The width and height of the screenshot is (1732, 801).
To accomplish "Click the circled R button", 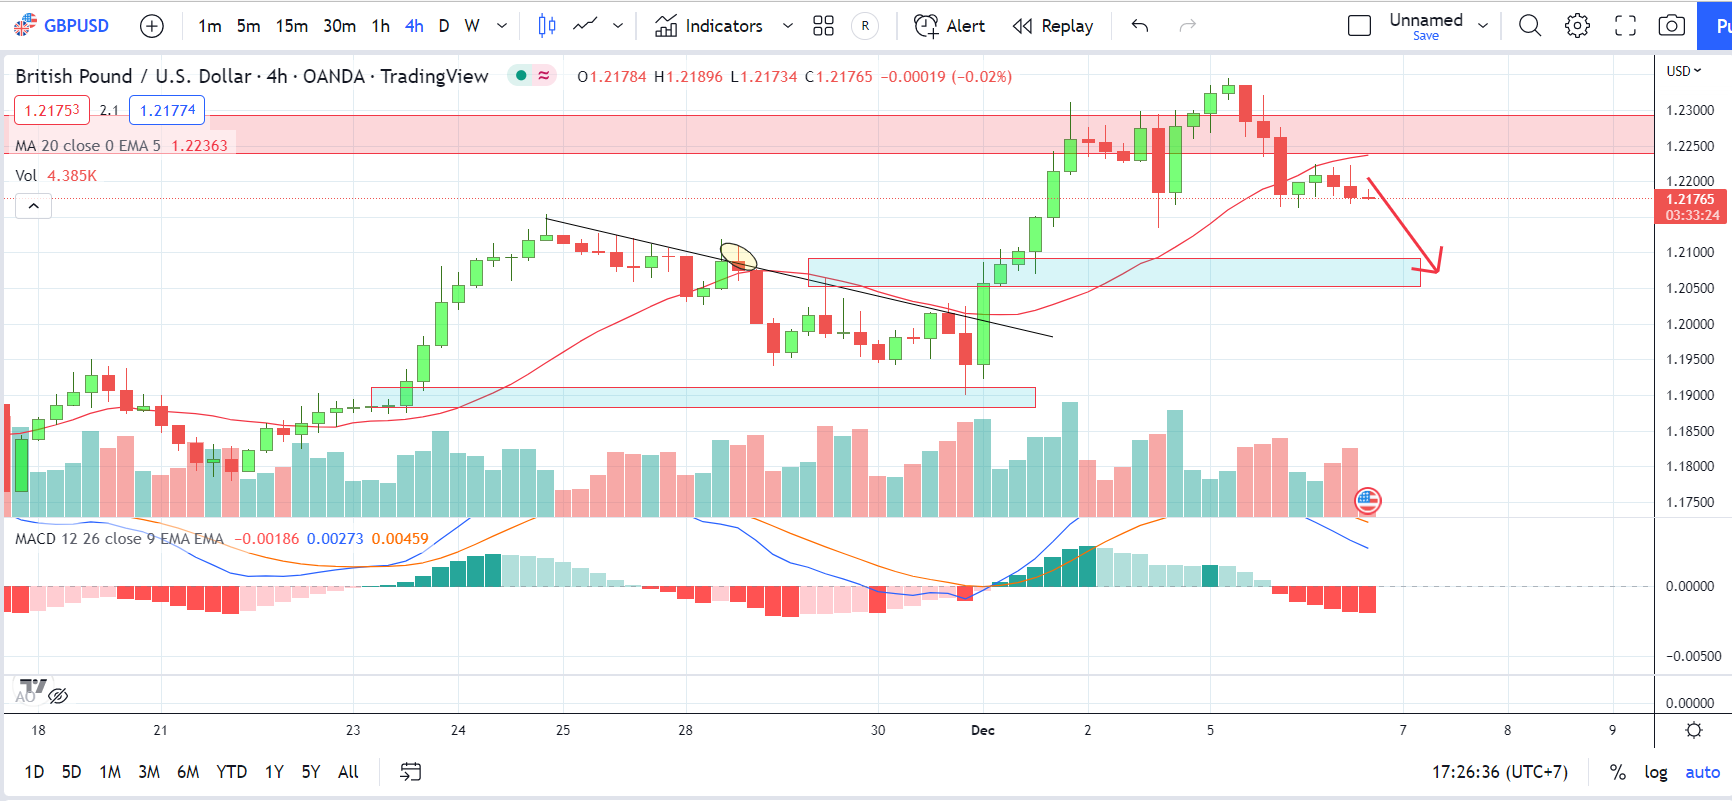I will (865, 26).
